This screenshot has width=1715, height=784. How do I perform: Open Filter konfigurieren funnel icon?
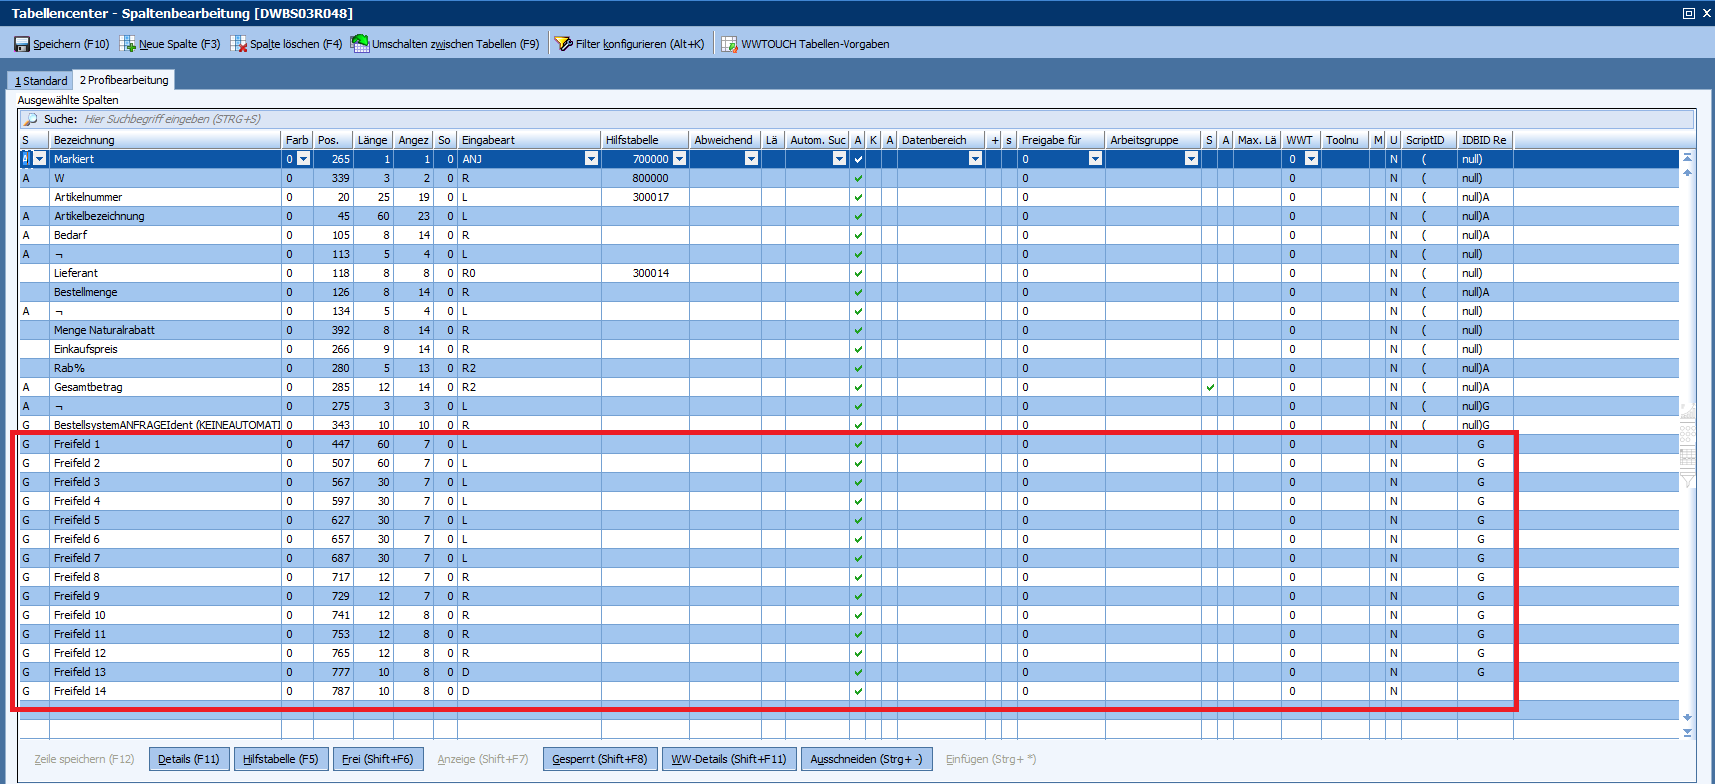point(563,44)
